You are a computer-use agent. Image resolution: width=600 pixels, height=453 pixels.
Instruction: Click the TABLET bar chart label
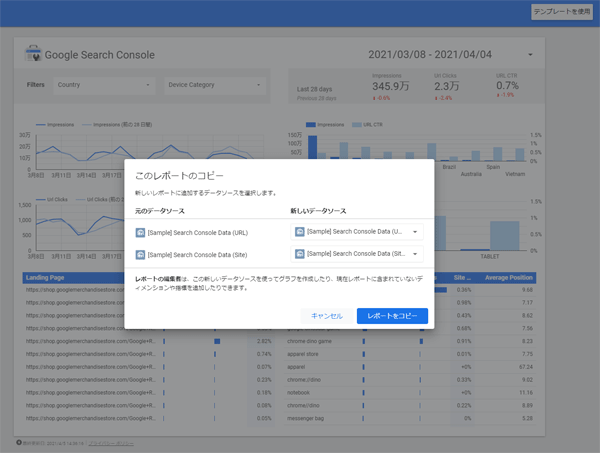pyautogui.click(x=490, y=257)
